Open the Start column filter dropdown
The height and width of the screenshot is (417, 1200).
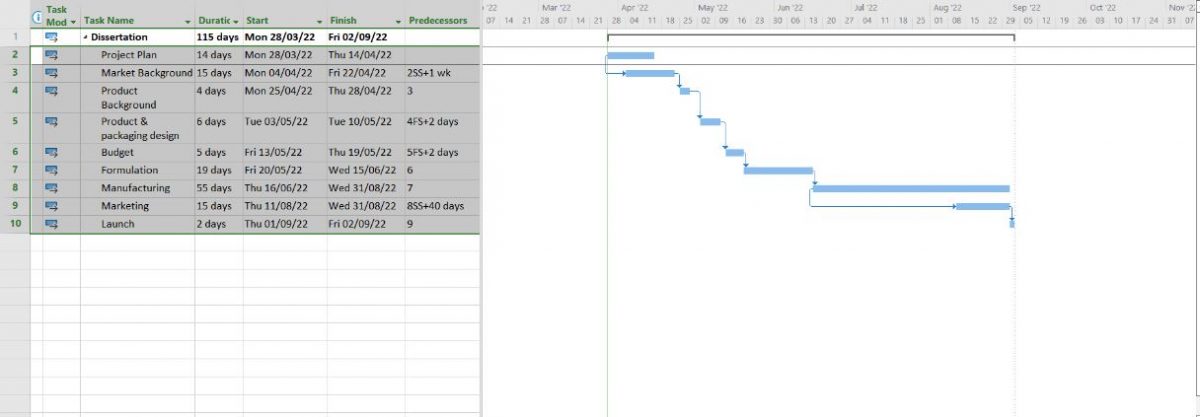320,21
